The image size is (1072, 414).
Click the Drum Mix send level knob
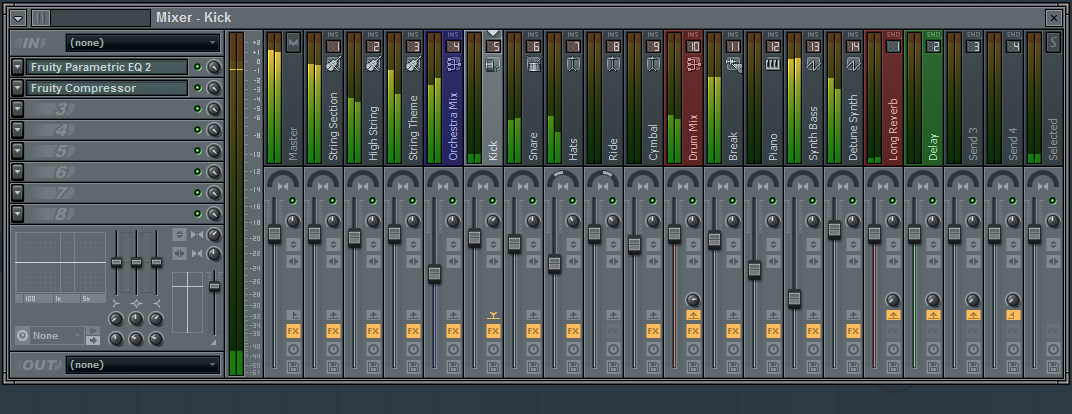coord(693,300)
